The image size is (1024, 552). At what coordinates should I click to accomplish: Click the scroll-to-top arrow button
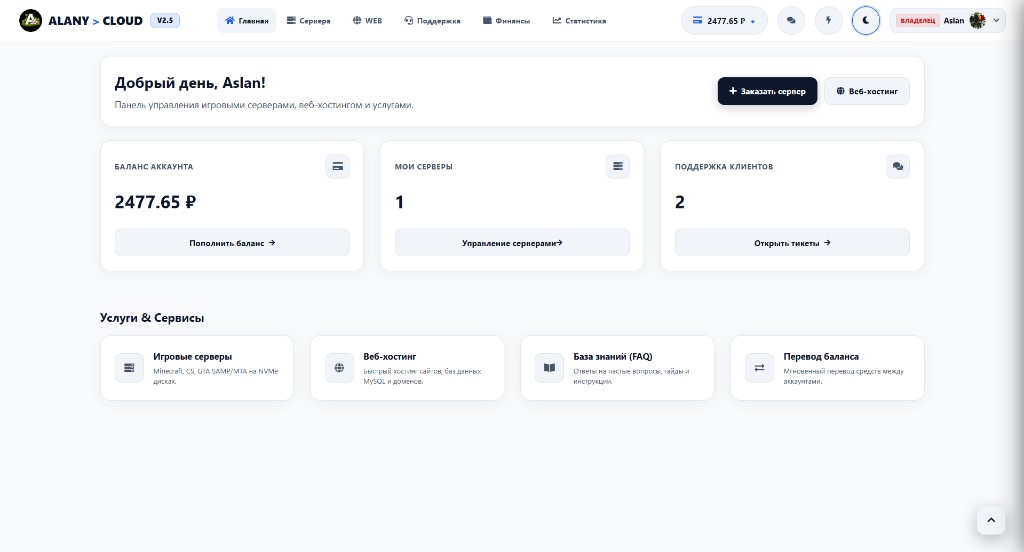pos(991,521)
